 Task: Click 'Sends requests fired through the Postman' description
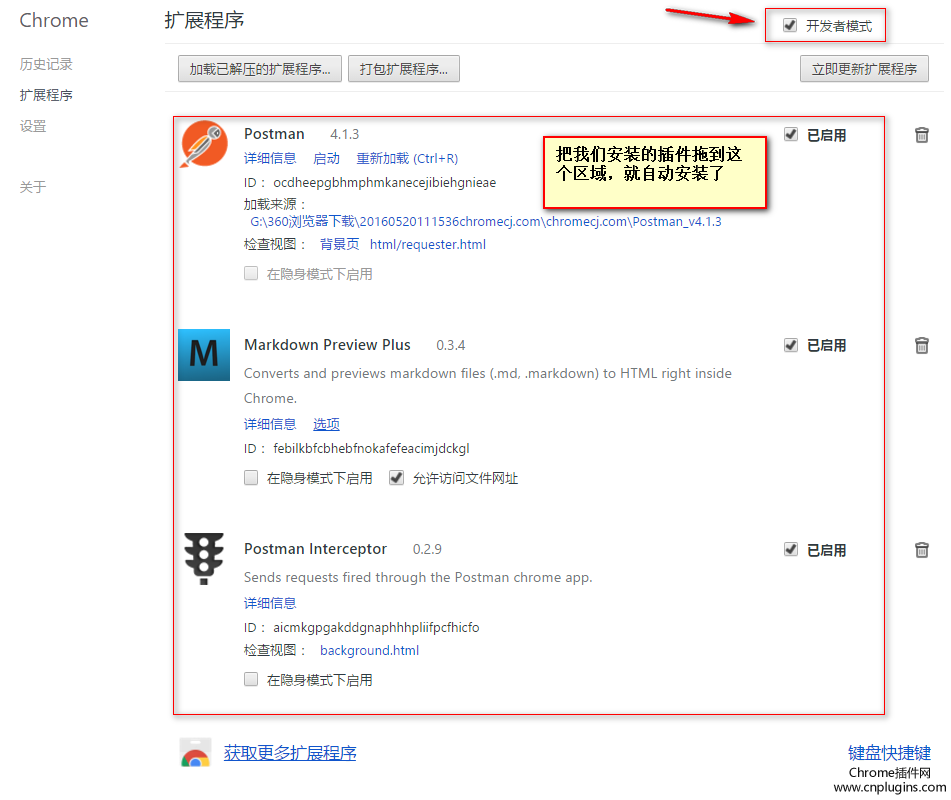coord(418,577)
